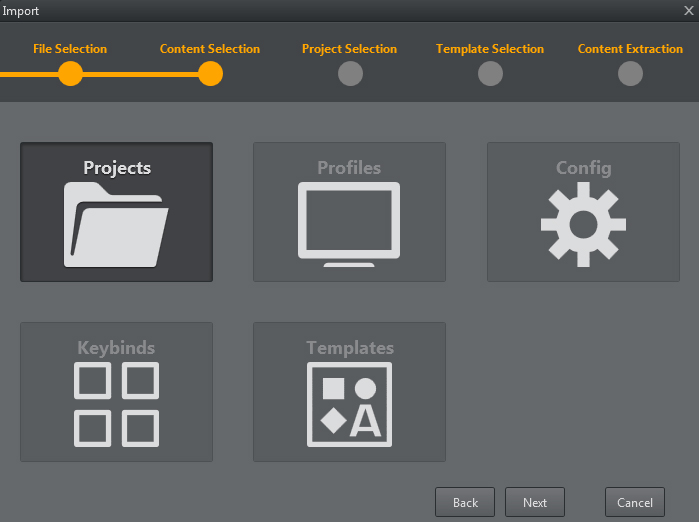This screenshot has height=522, width=699.
Task: Click the Template Selection step circle
Action: point(490,74)
